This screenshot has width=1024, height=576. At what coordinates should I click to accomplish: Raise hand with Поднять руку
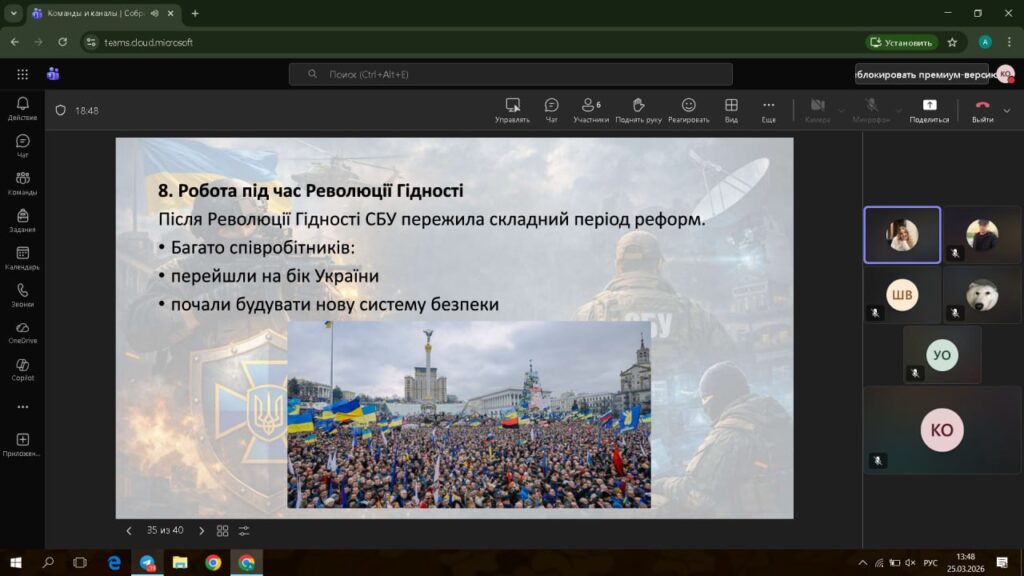pyautogui.click(x=638, y=109)
